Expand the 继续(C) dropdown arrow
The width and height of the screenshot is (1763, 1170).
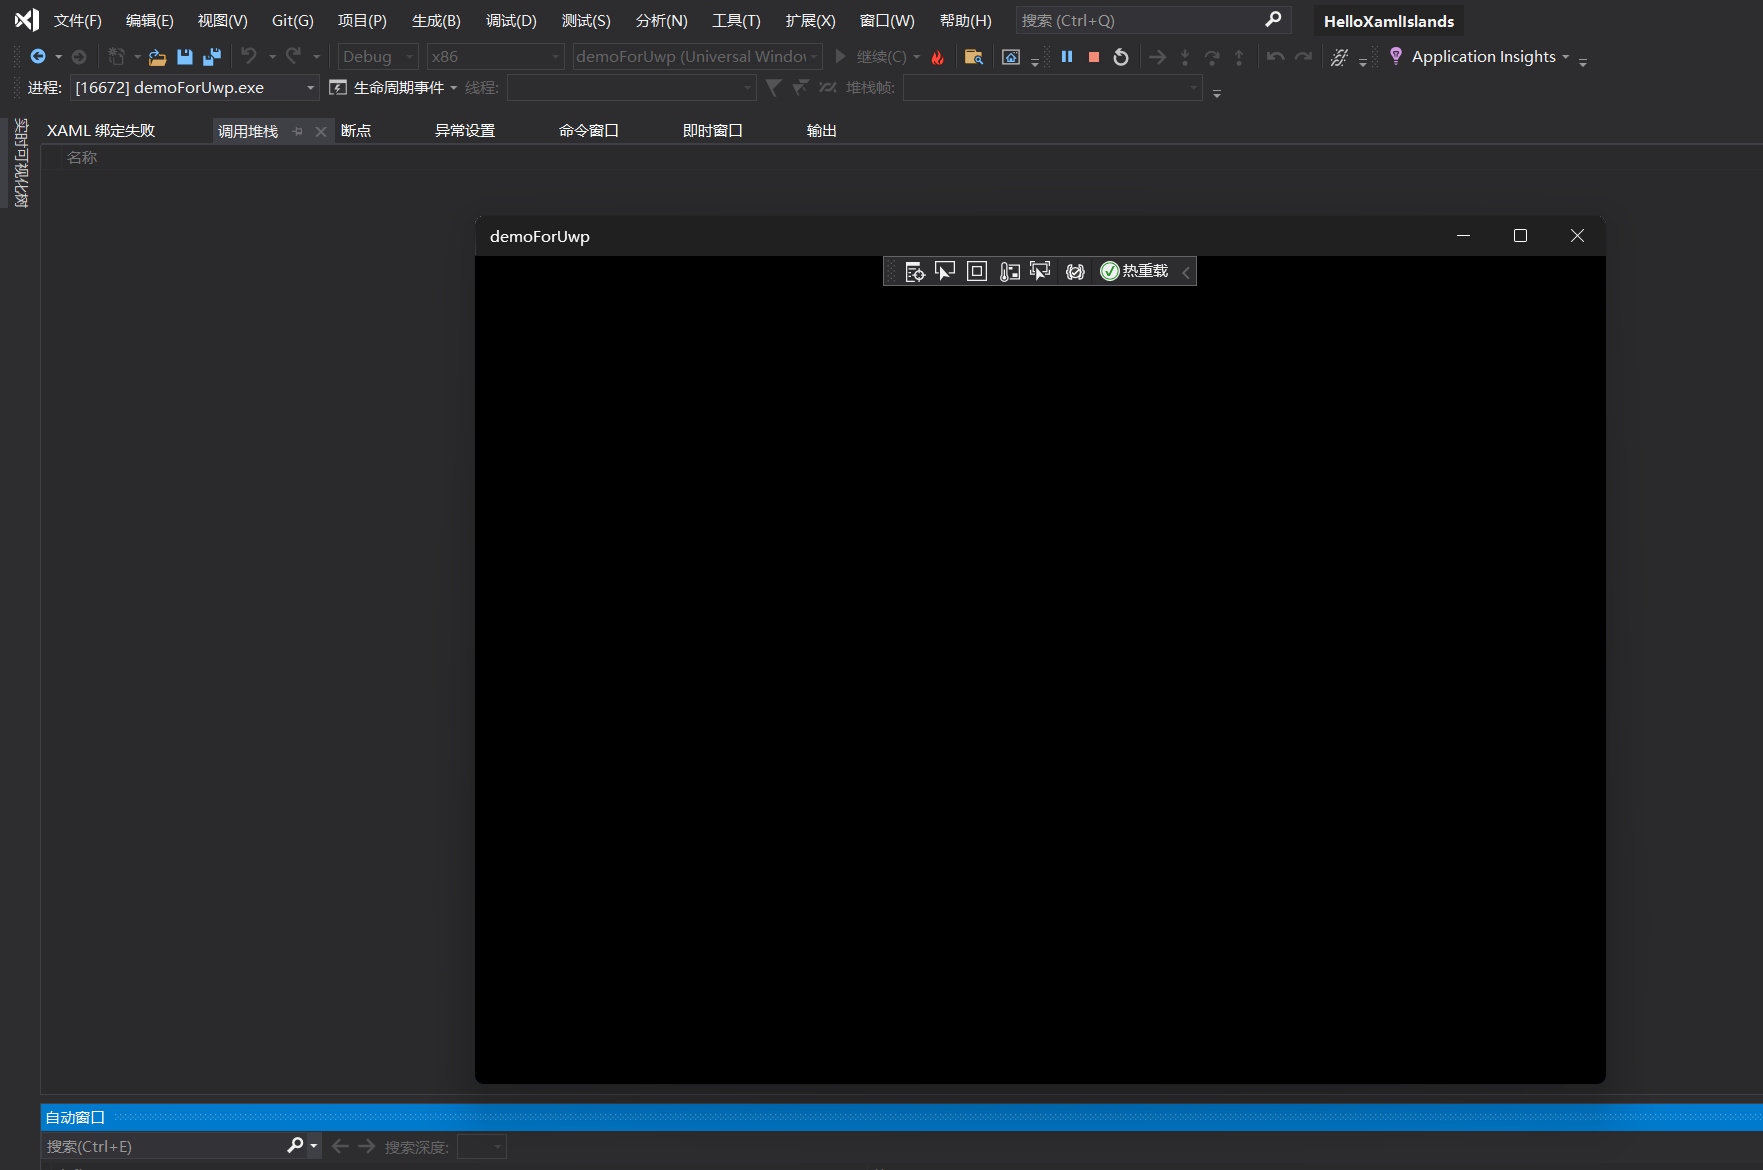pyautogui.click(x=917, y=57)
